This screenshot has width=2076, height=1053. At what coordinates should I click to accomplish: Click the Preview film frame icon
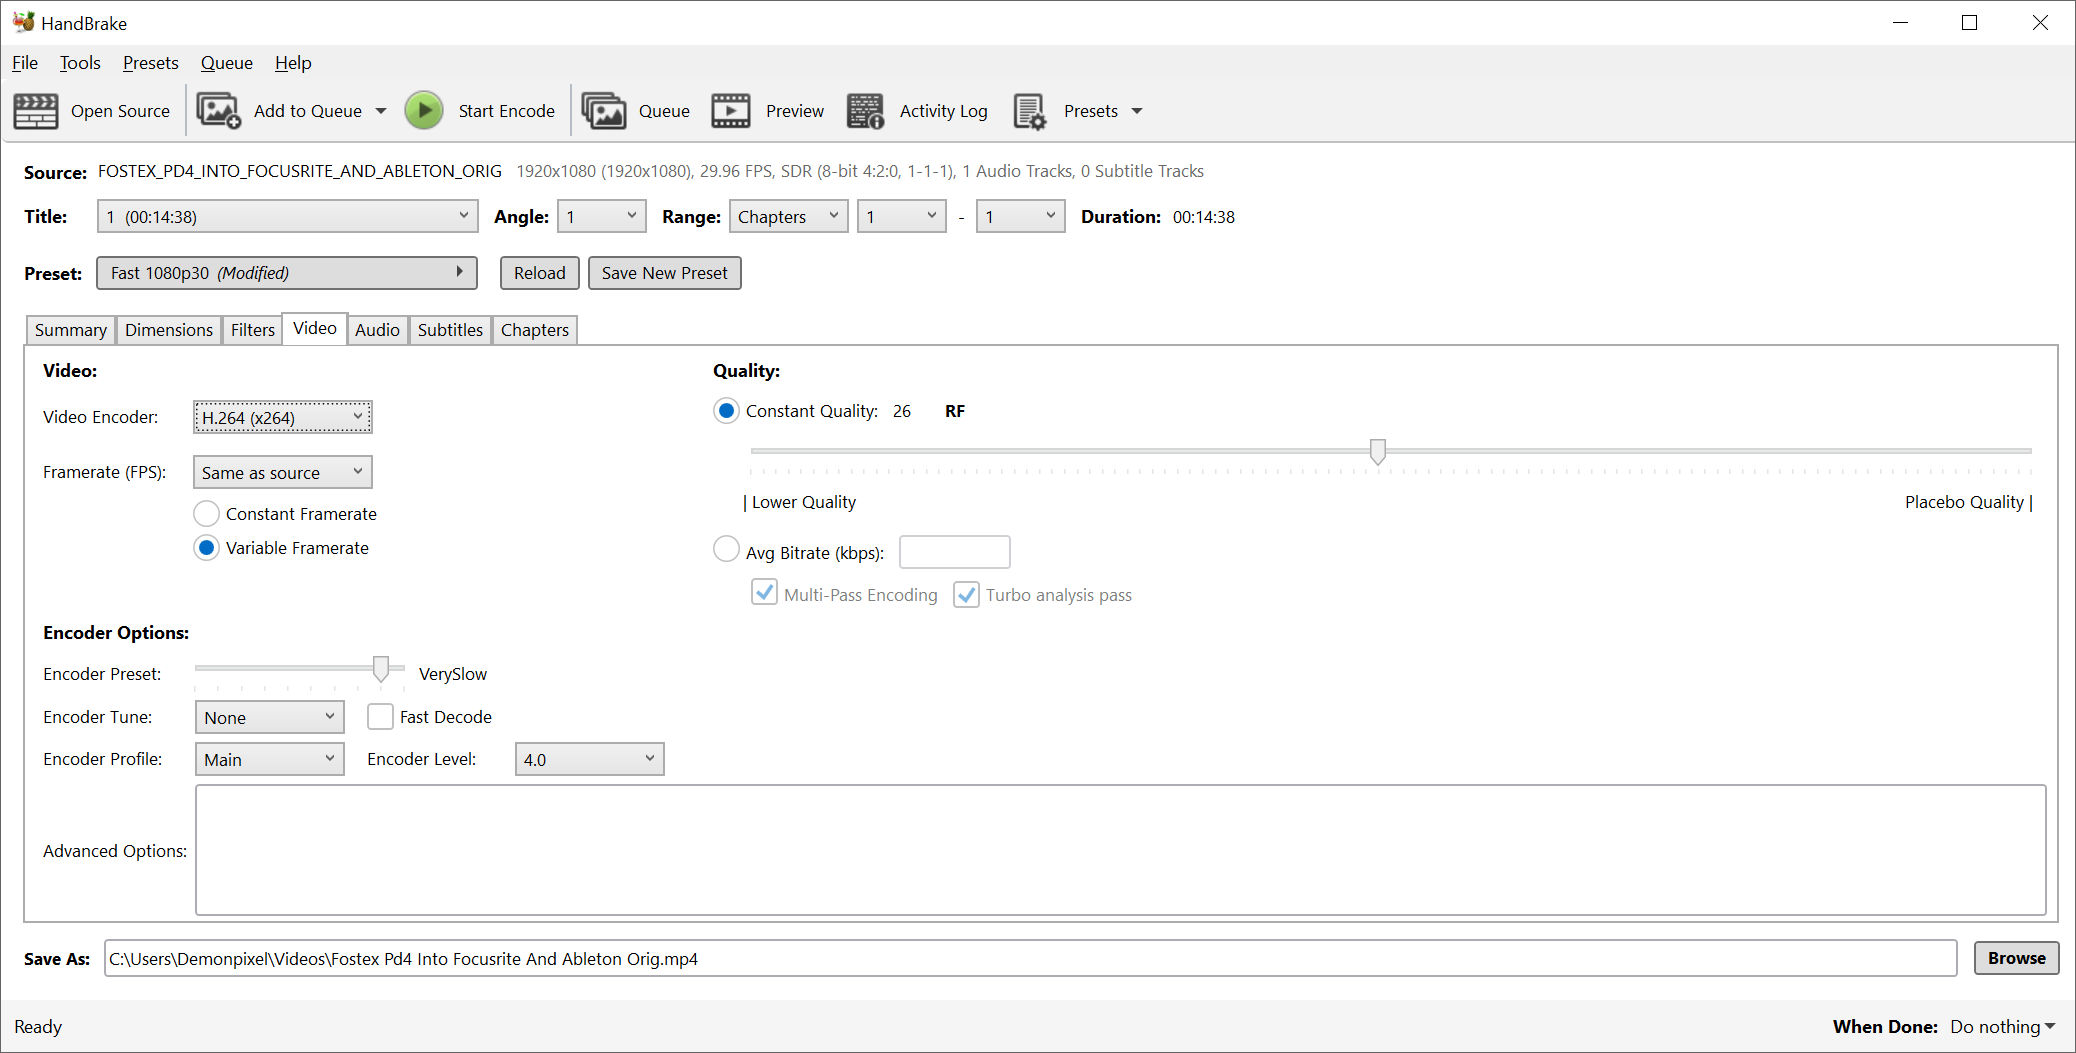click(731, 111)
